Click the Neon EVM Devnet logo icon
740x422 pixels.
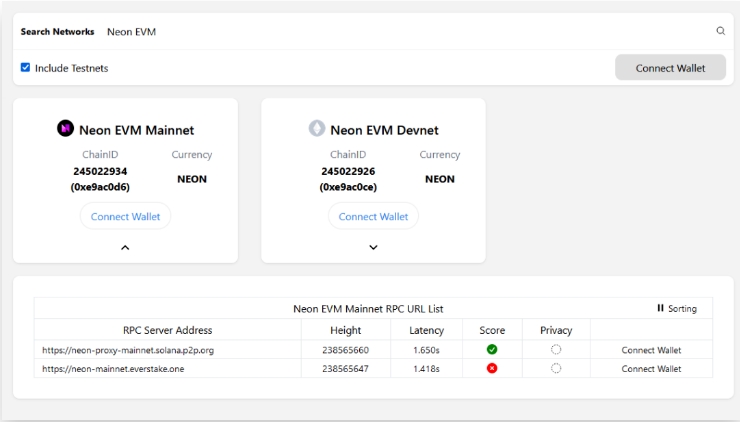tap(317, 128)
